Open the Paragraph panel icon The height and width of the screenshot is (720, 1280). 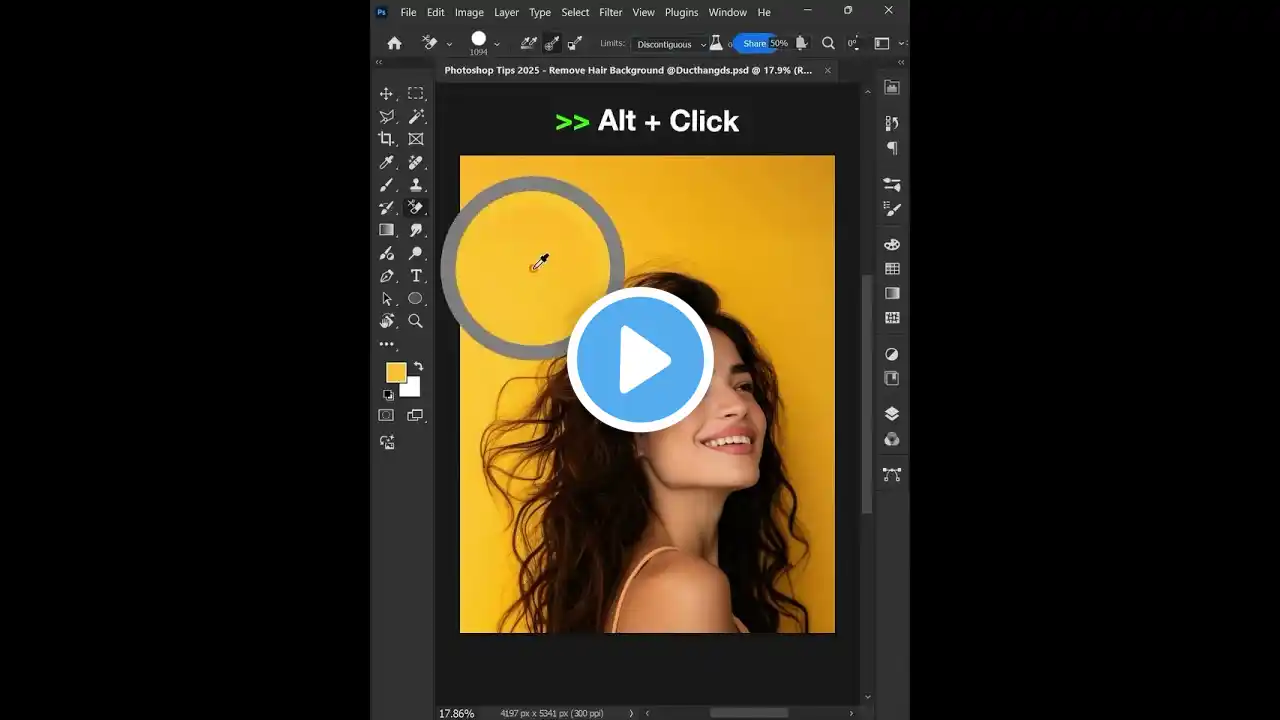pyautogui.click(x=892, y=148)
